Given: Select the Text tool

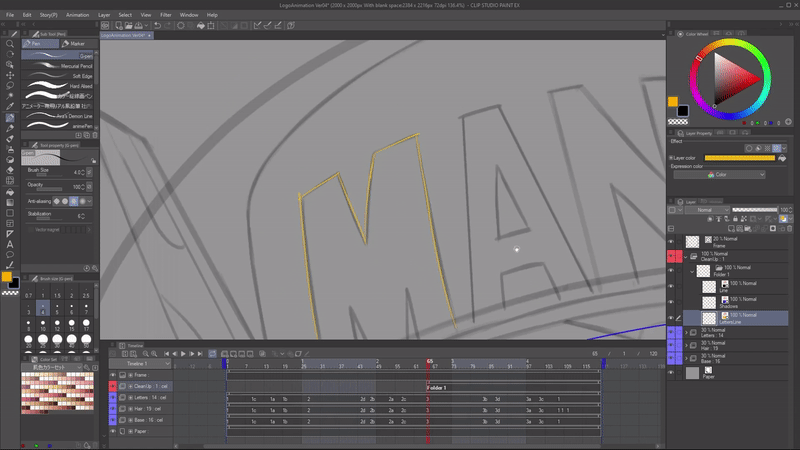Looking at the screenshot, I should (10, 244).
